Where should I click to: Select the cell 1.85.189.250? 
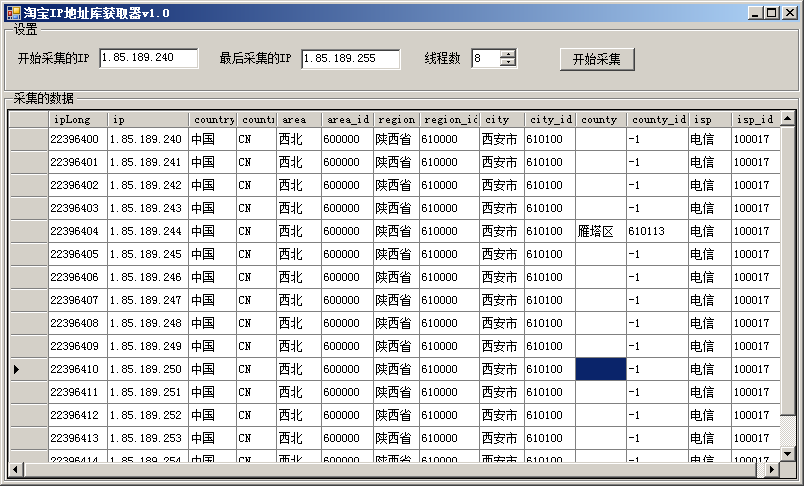pos(148,369)
